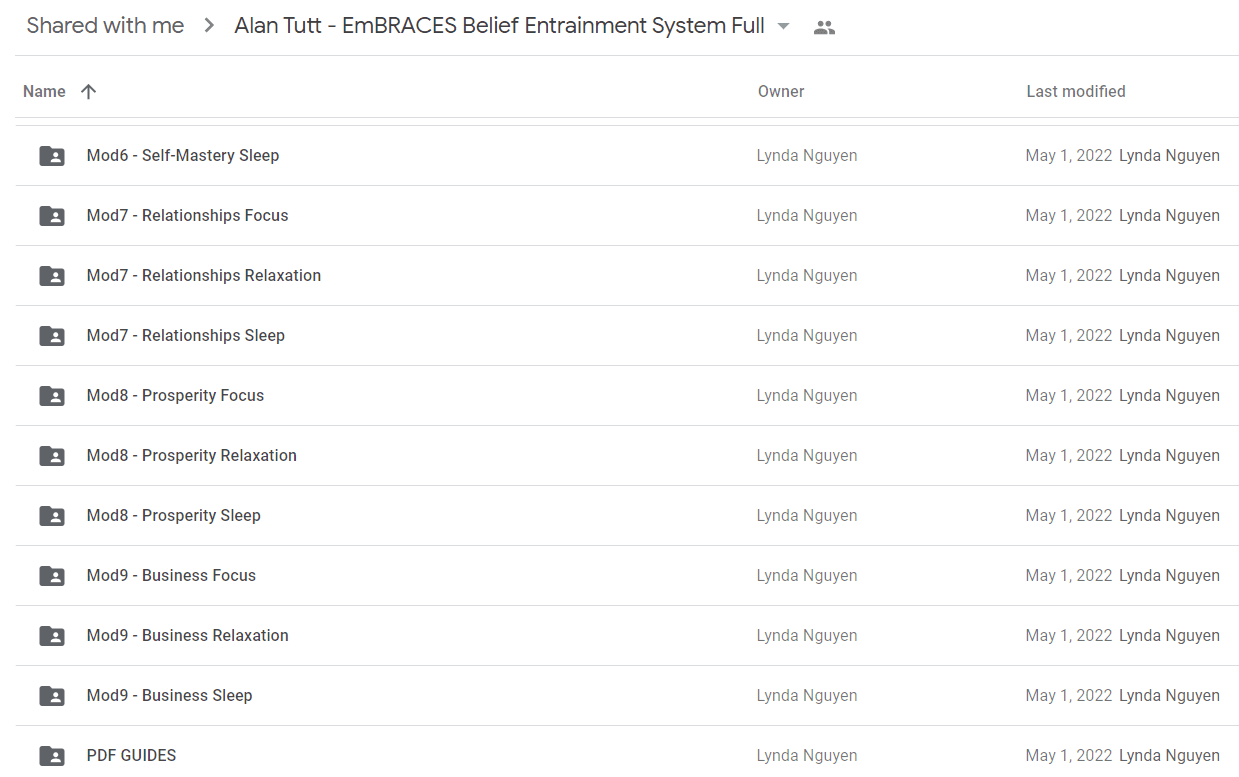Select Mod8 - Prosperity Relaxation folder name
This screenshot has height=777, width=1239.
click(192, 456)
